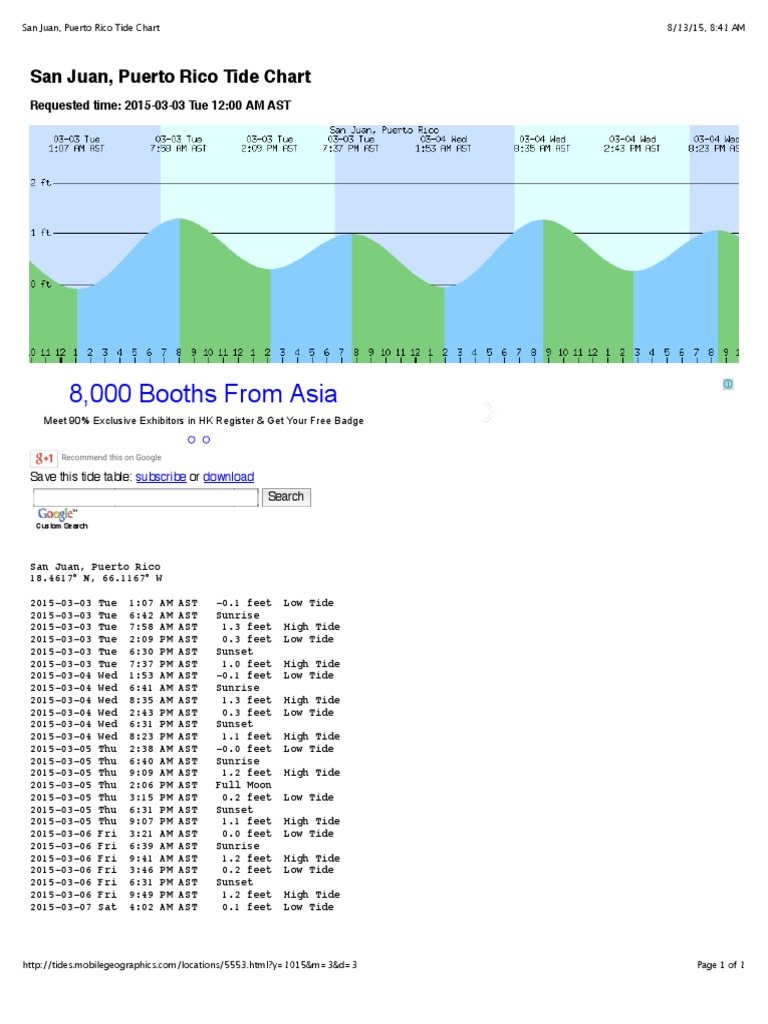
Task: Open the download link
Action: pyautogui.click(x=229, y=477)
